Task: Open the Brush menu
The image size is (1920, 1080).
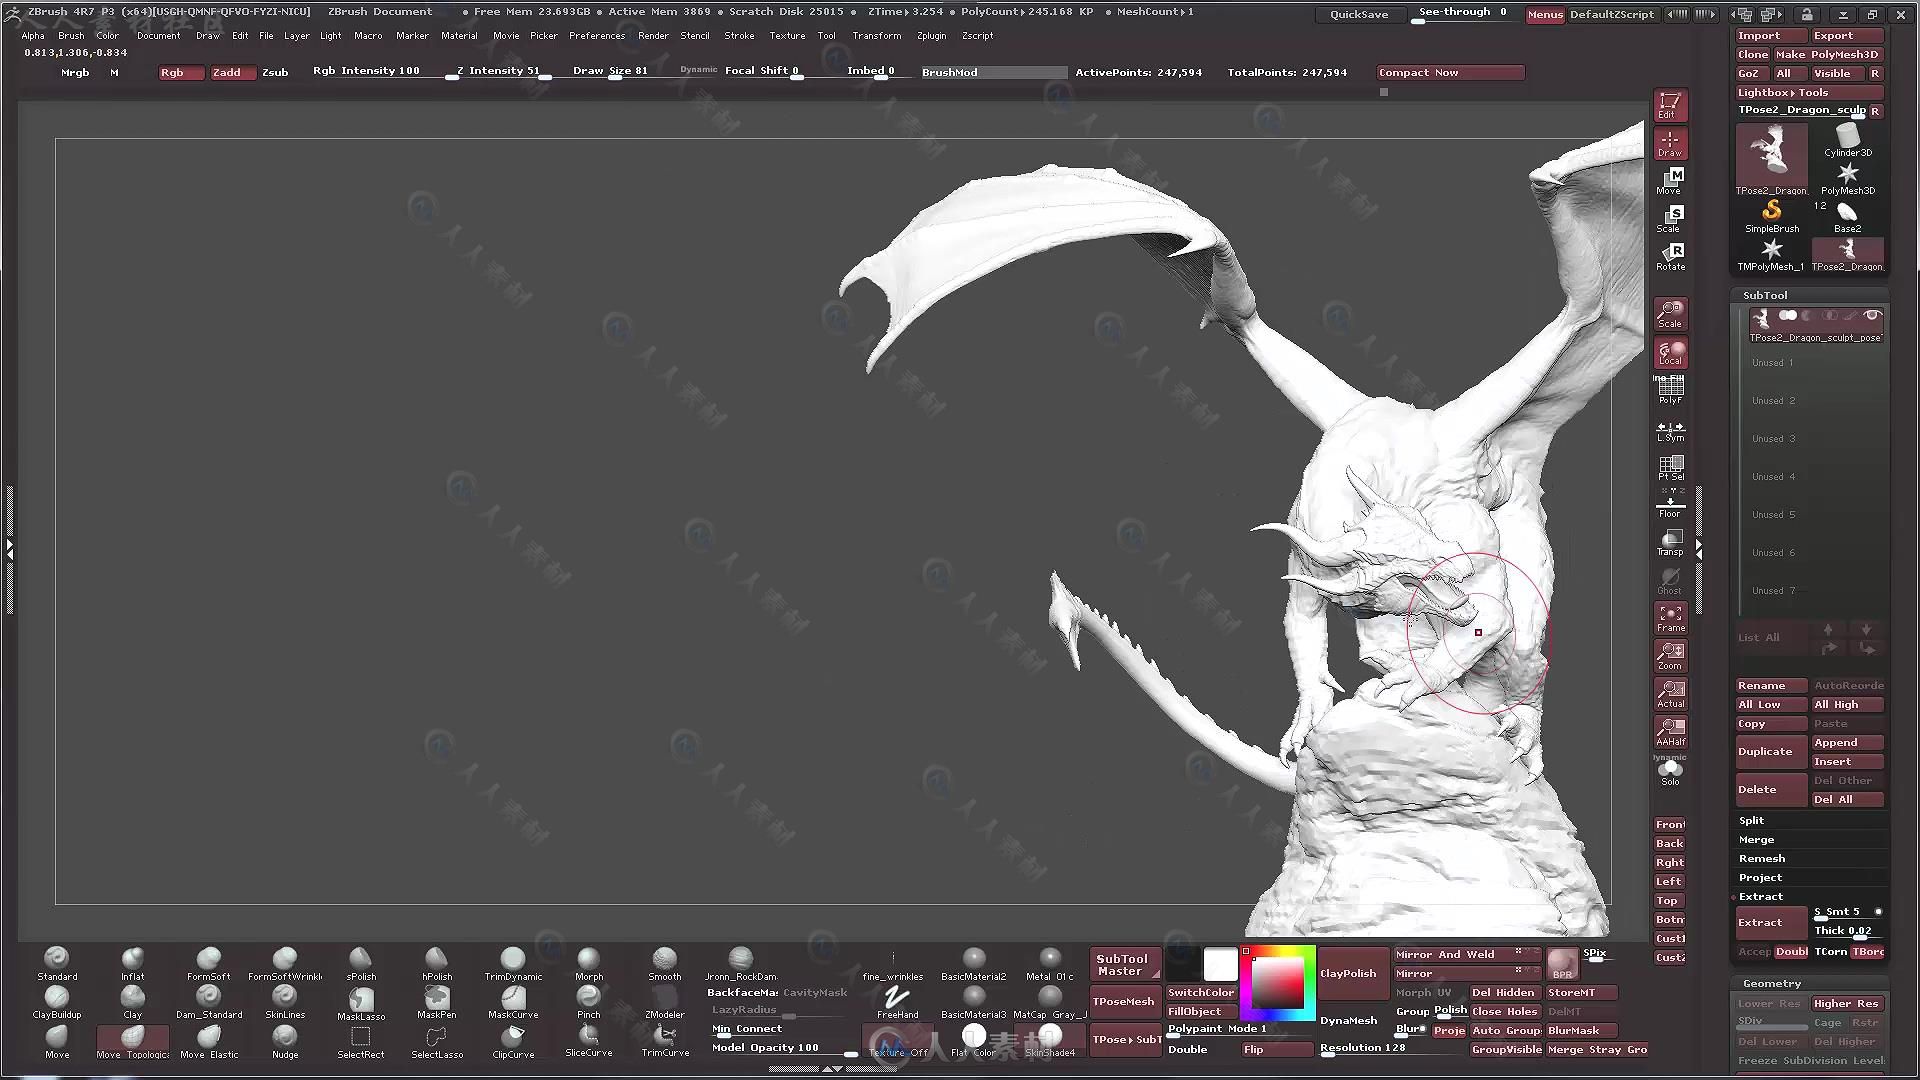Action: (x=71, y=35)
